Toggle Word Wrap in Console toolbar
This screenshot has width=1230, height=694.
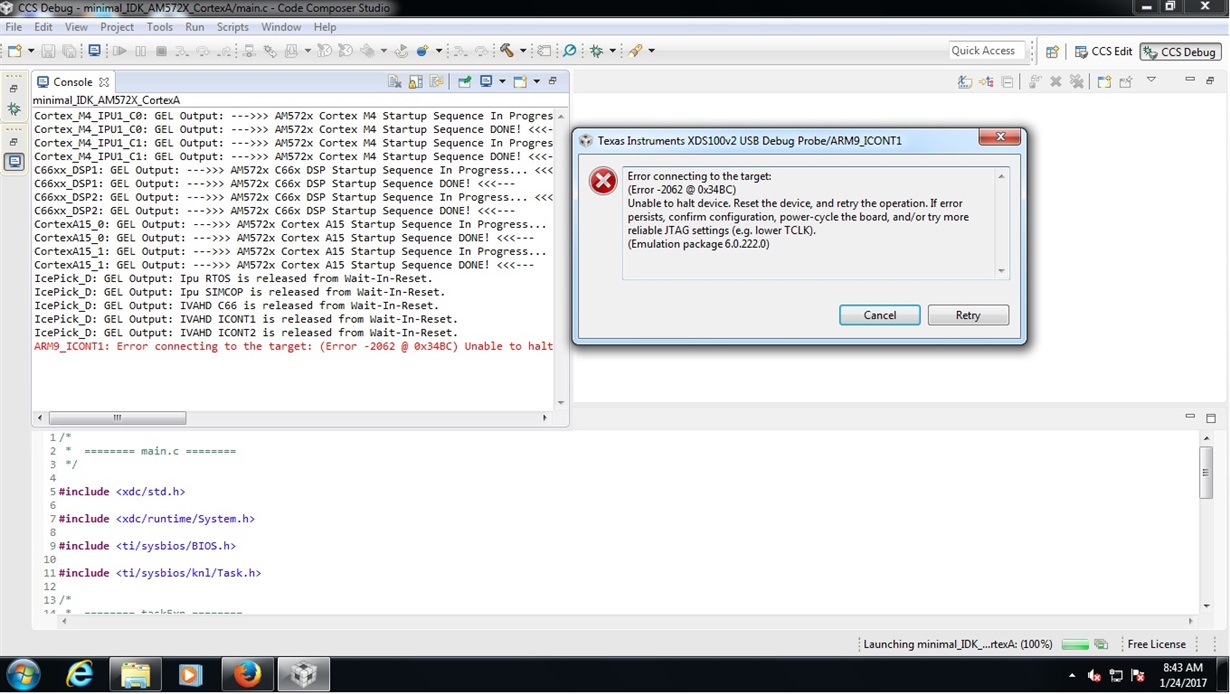point(436,81)
